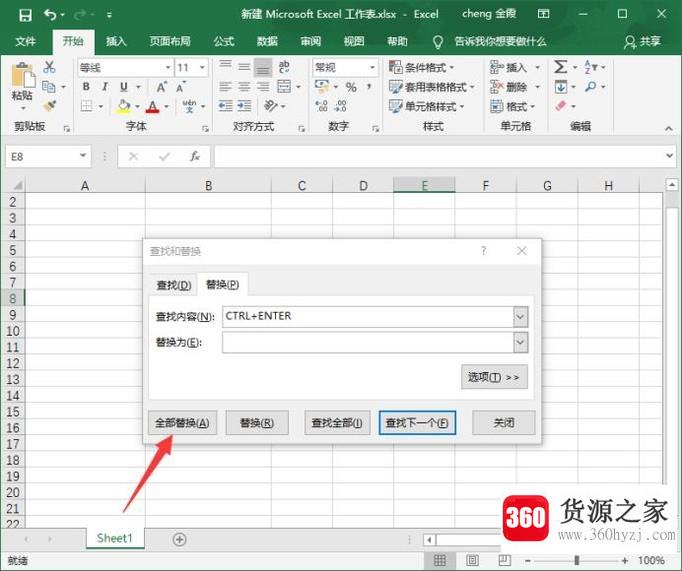The width and height of the screenshot is (682, 571).
Task: Click the AutoSum sigma icon
Action: coord(560,67)
